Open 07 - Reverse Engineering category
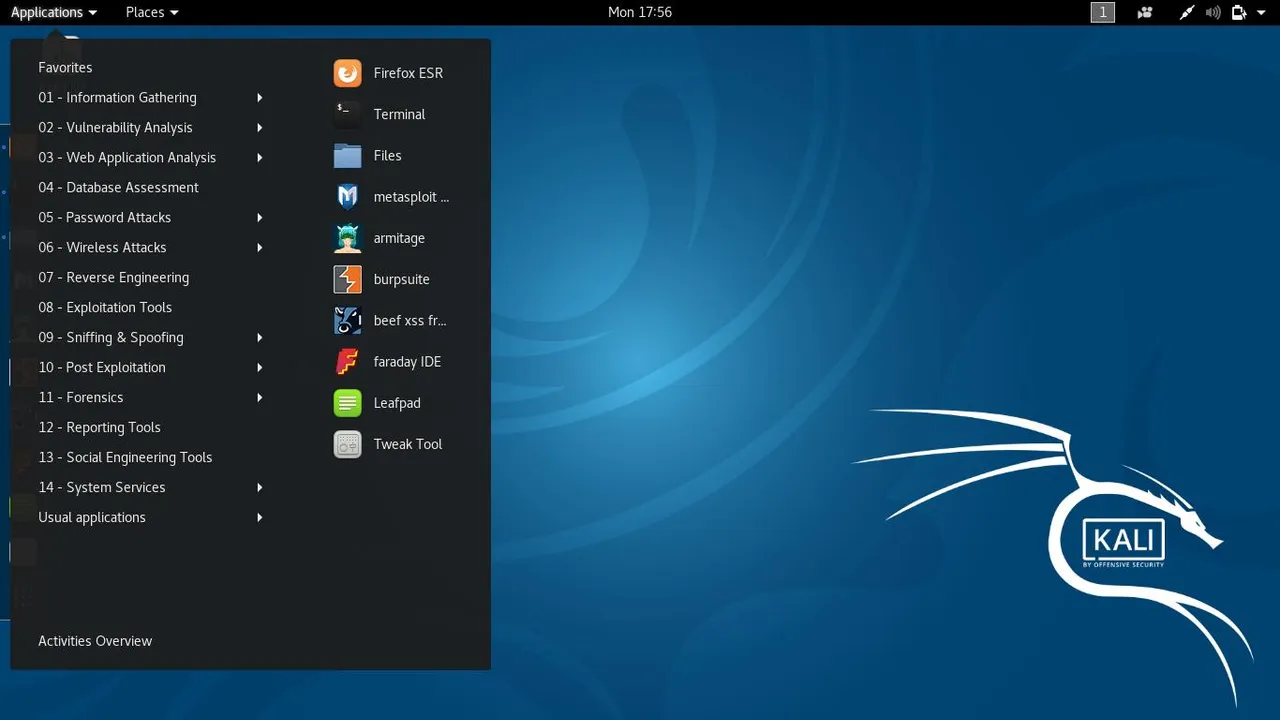 pyautogui.click(x=113, y=277)
